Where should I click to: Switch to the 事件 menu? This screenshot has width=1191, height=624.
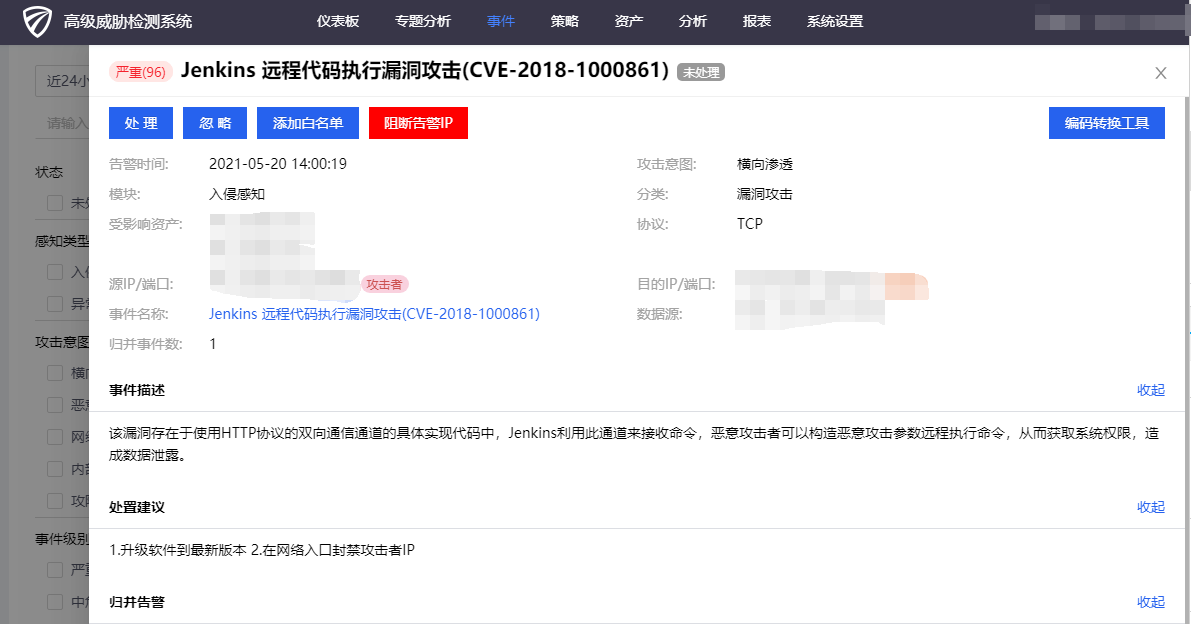coord(501,21)
